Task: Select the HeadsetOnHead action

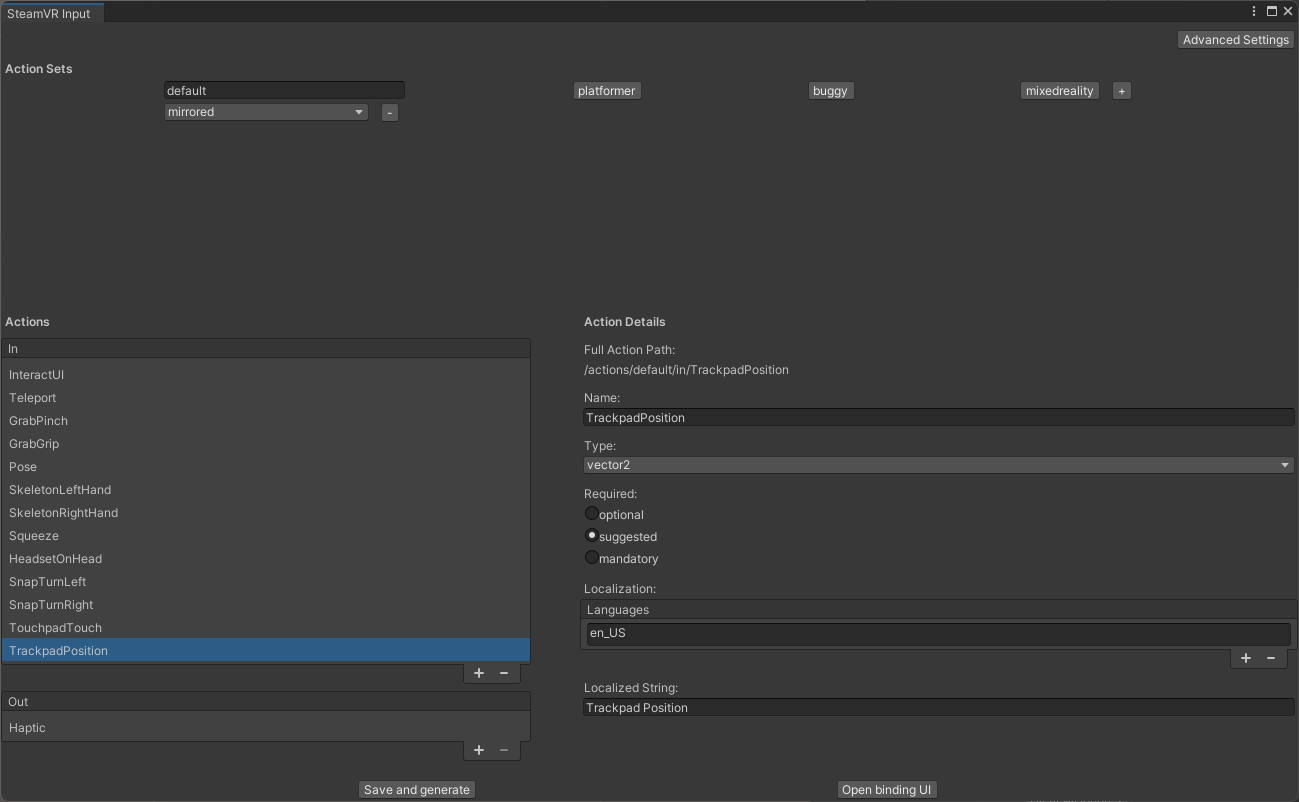Action: [x=266, y=559]
